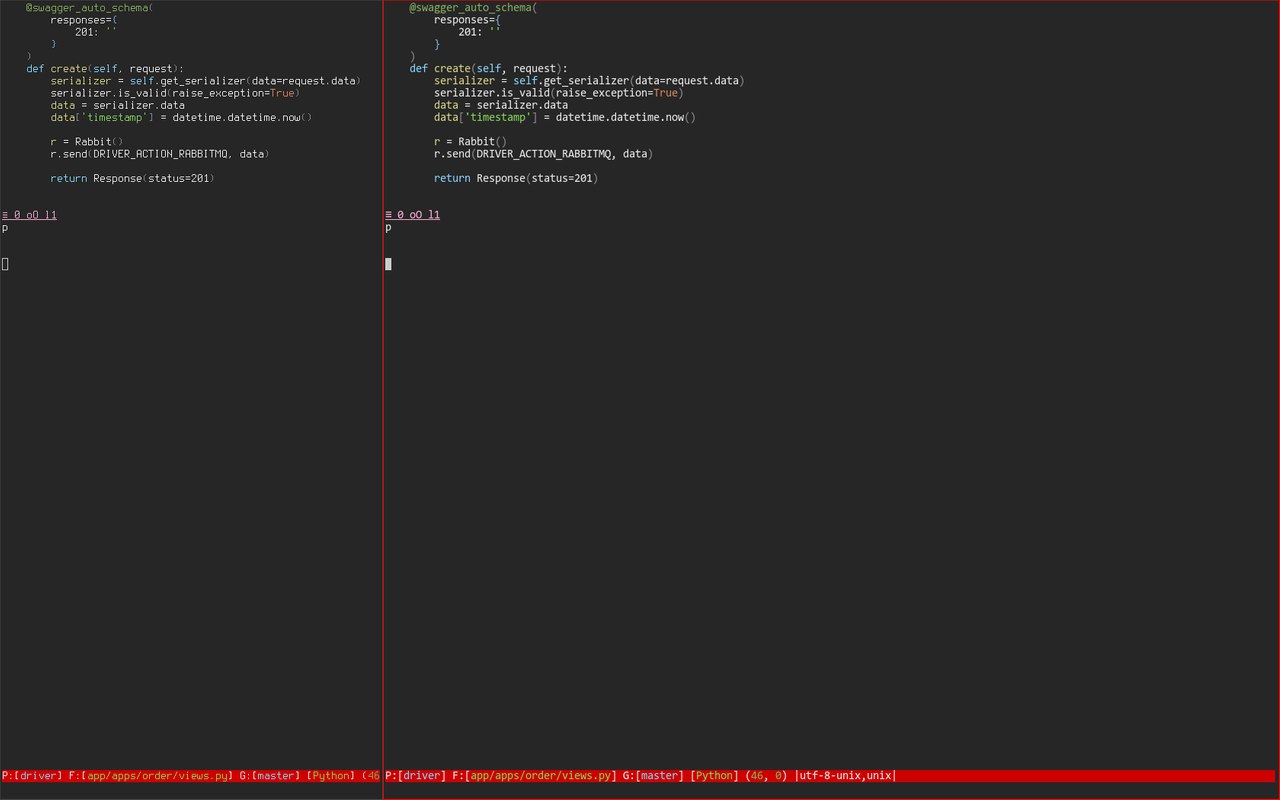
Task: Click 'responses={' line in the right pane
Action: [467, 19]
